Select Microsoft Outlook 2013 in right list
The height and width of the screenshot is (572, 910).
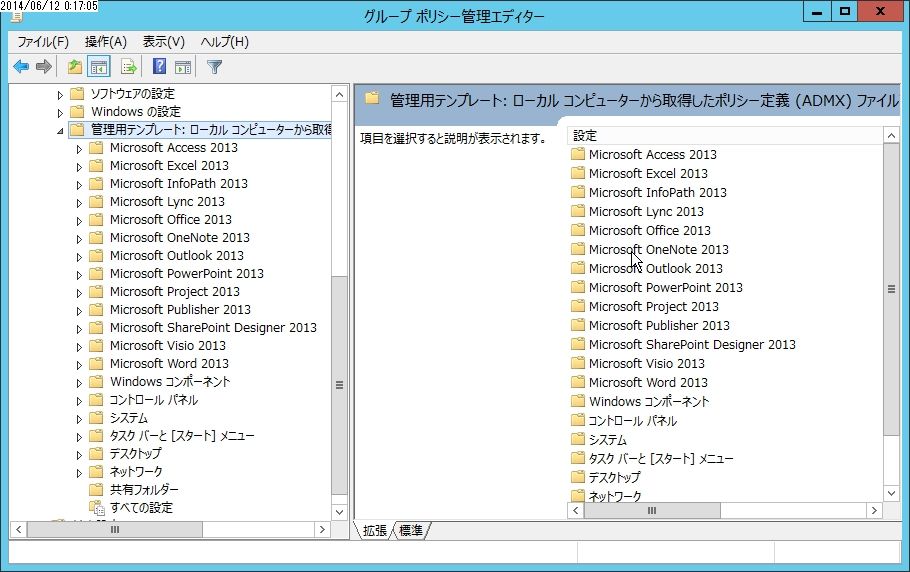click(x=655, y=269)
